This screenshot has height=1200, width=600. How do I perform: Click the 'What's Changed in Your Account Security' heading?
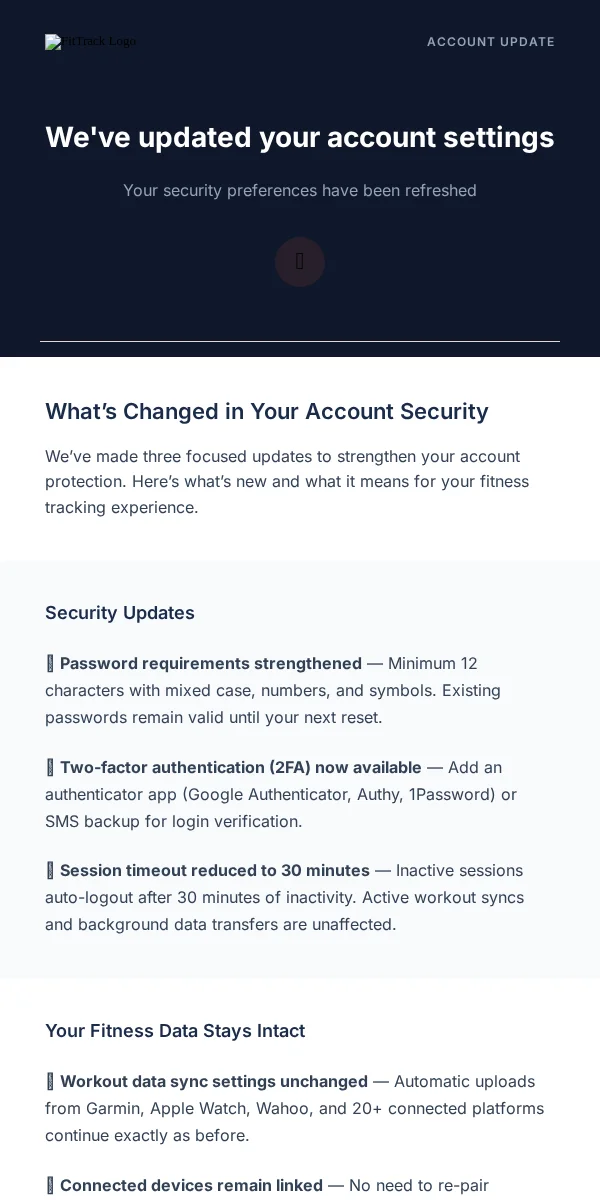(x=267, y=411)
